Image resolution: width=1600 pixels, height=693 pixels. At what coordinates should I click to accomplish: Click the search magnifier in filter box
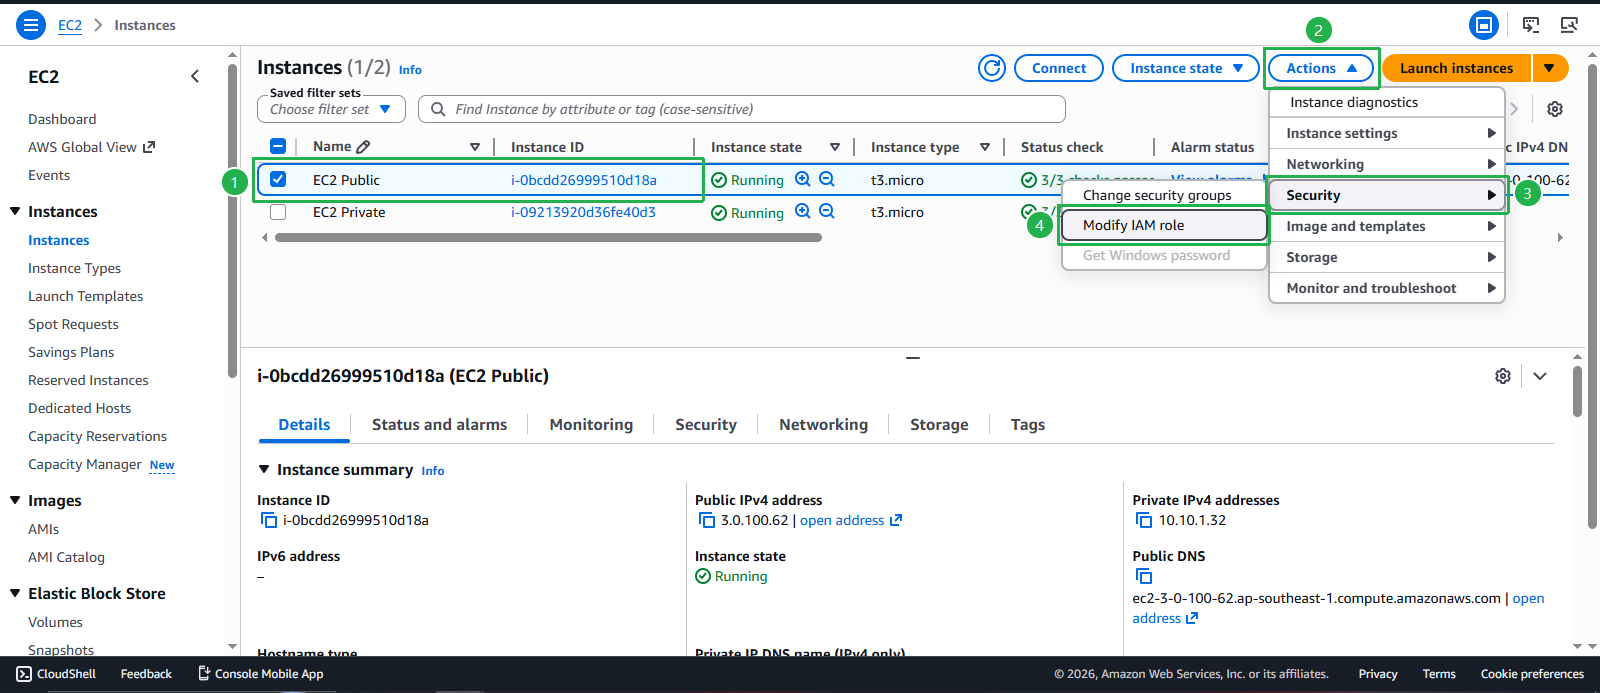click(438, 109)
